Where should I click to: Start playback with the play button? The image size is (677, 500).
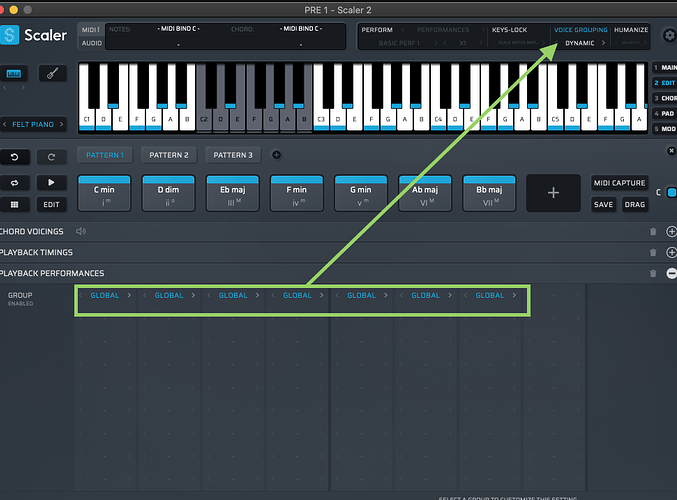coord(51,183)
